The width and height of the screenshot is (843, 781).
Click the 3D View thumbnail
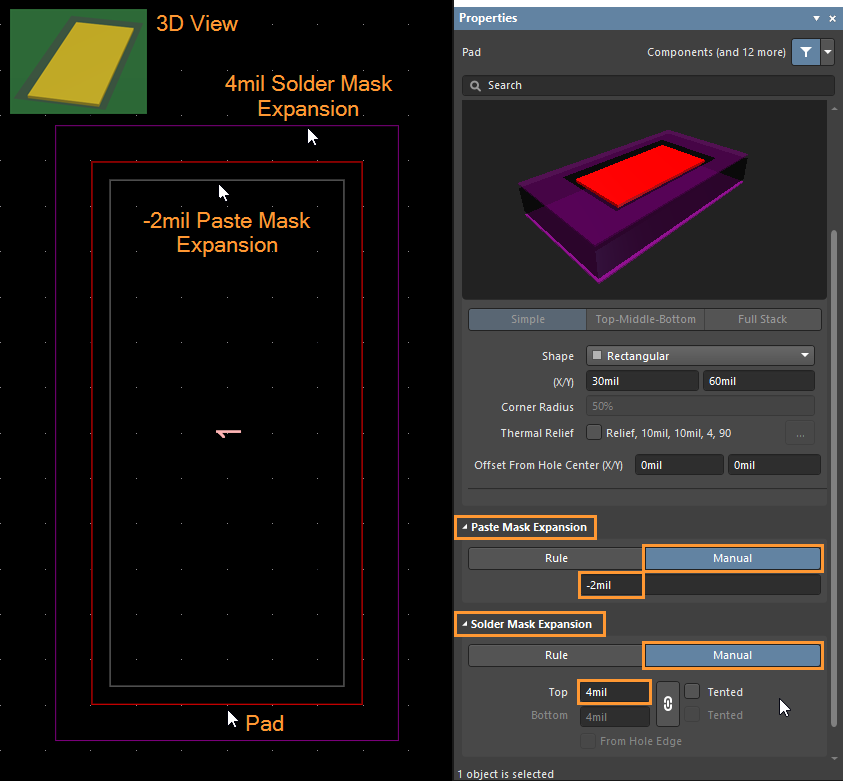78,62
